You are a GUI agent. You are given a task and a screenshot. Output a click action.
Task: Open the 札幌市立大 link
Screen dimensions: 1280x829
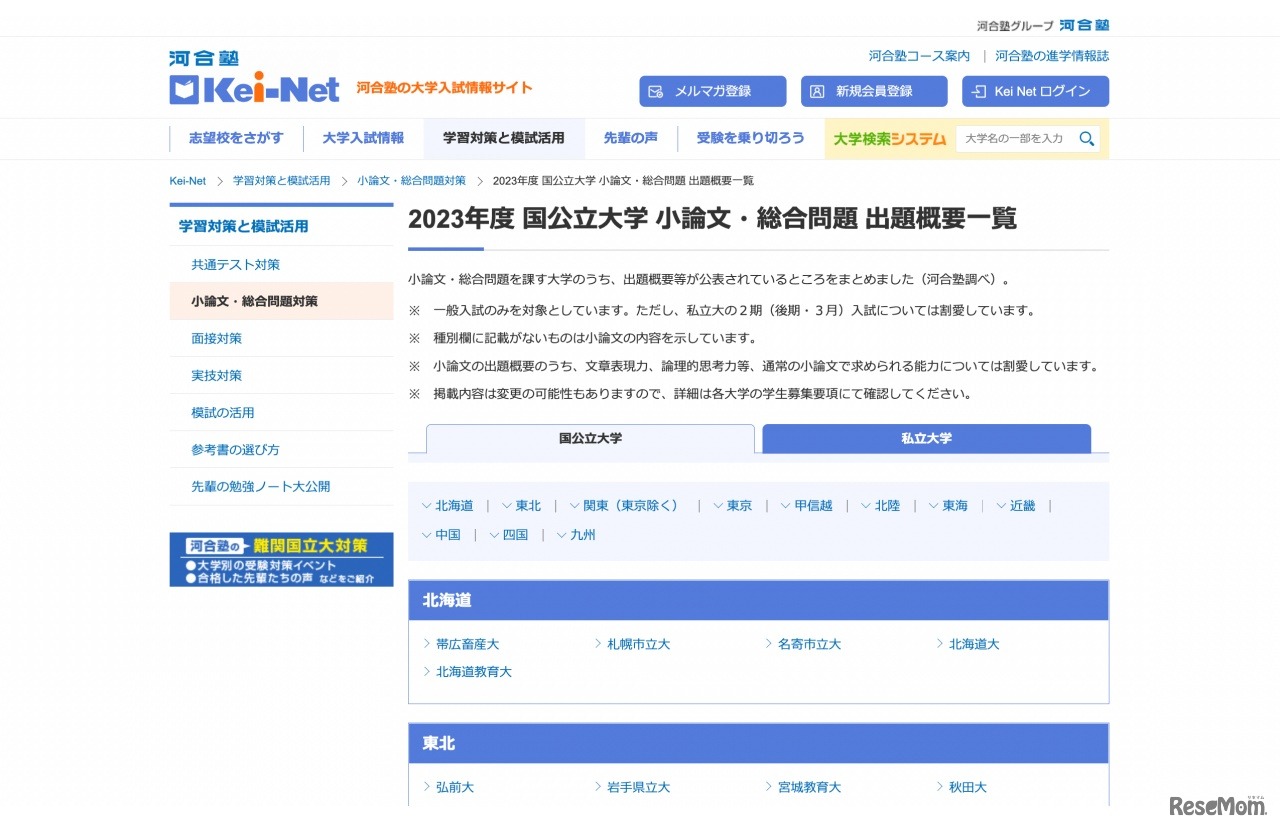(638, 644)
